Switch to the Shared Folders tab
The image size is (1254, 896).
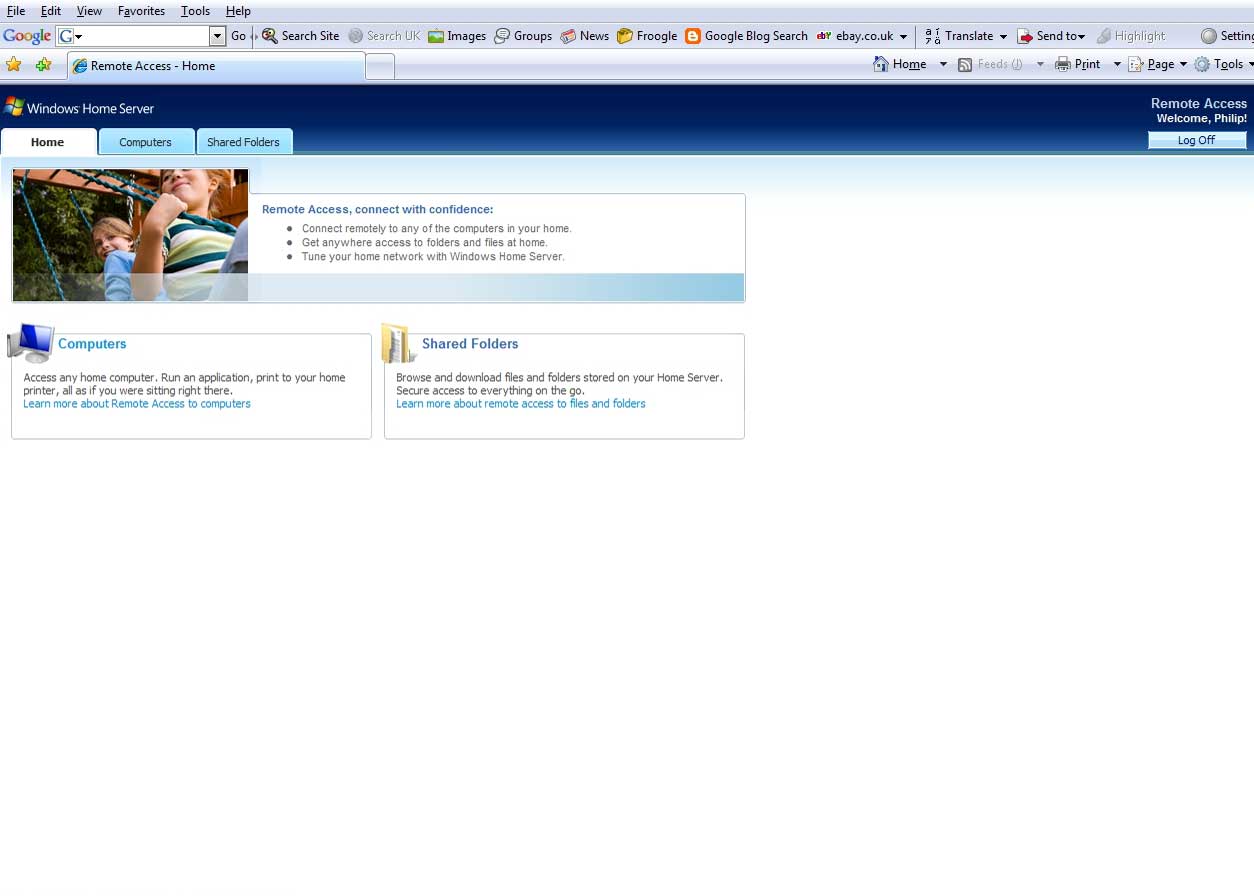tap(244, 142)
